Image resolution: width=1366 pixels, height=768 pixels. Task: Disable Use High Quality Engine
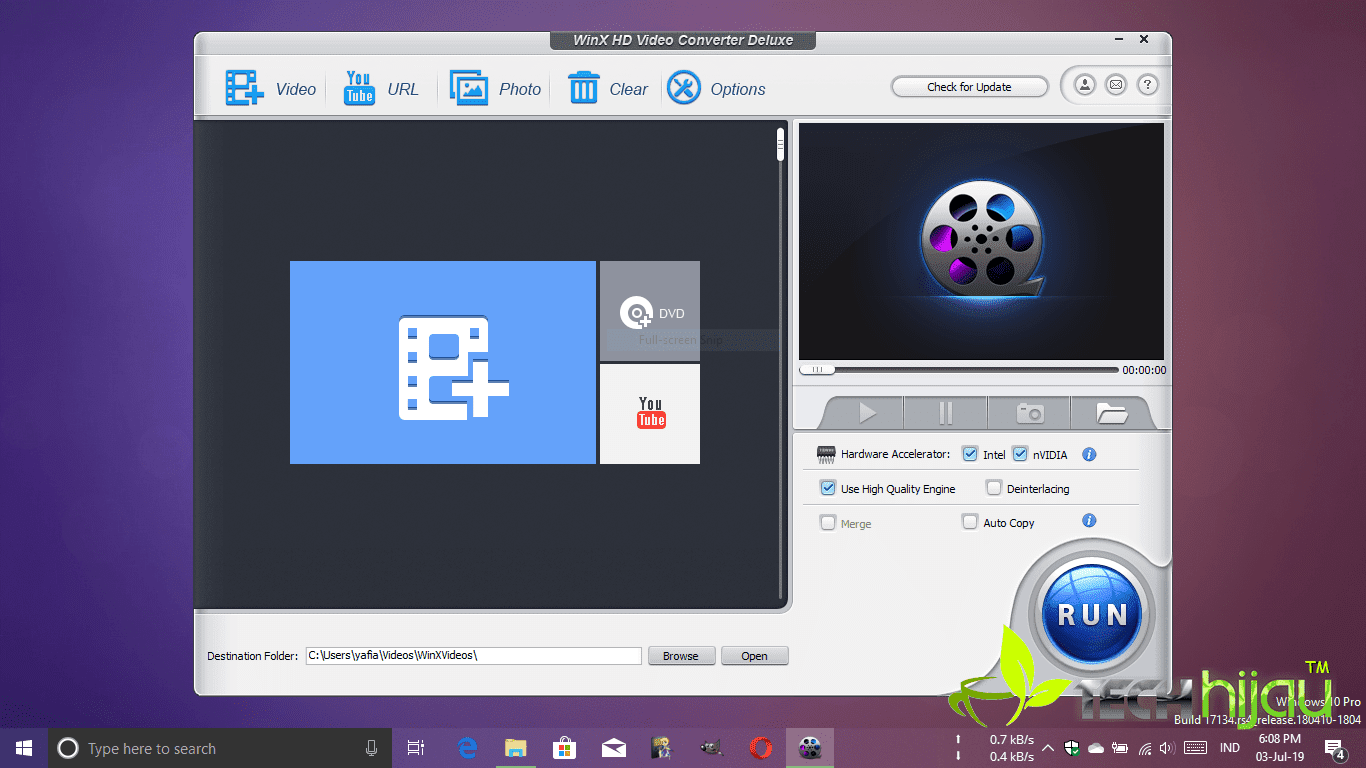[x=828, y=488]
